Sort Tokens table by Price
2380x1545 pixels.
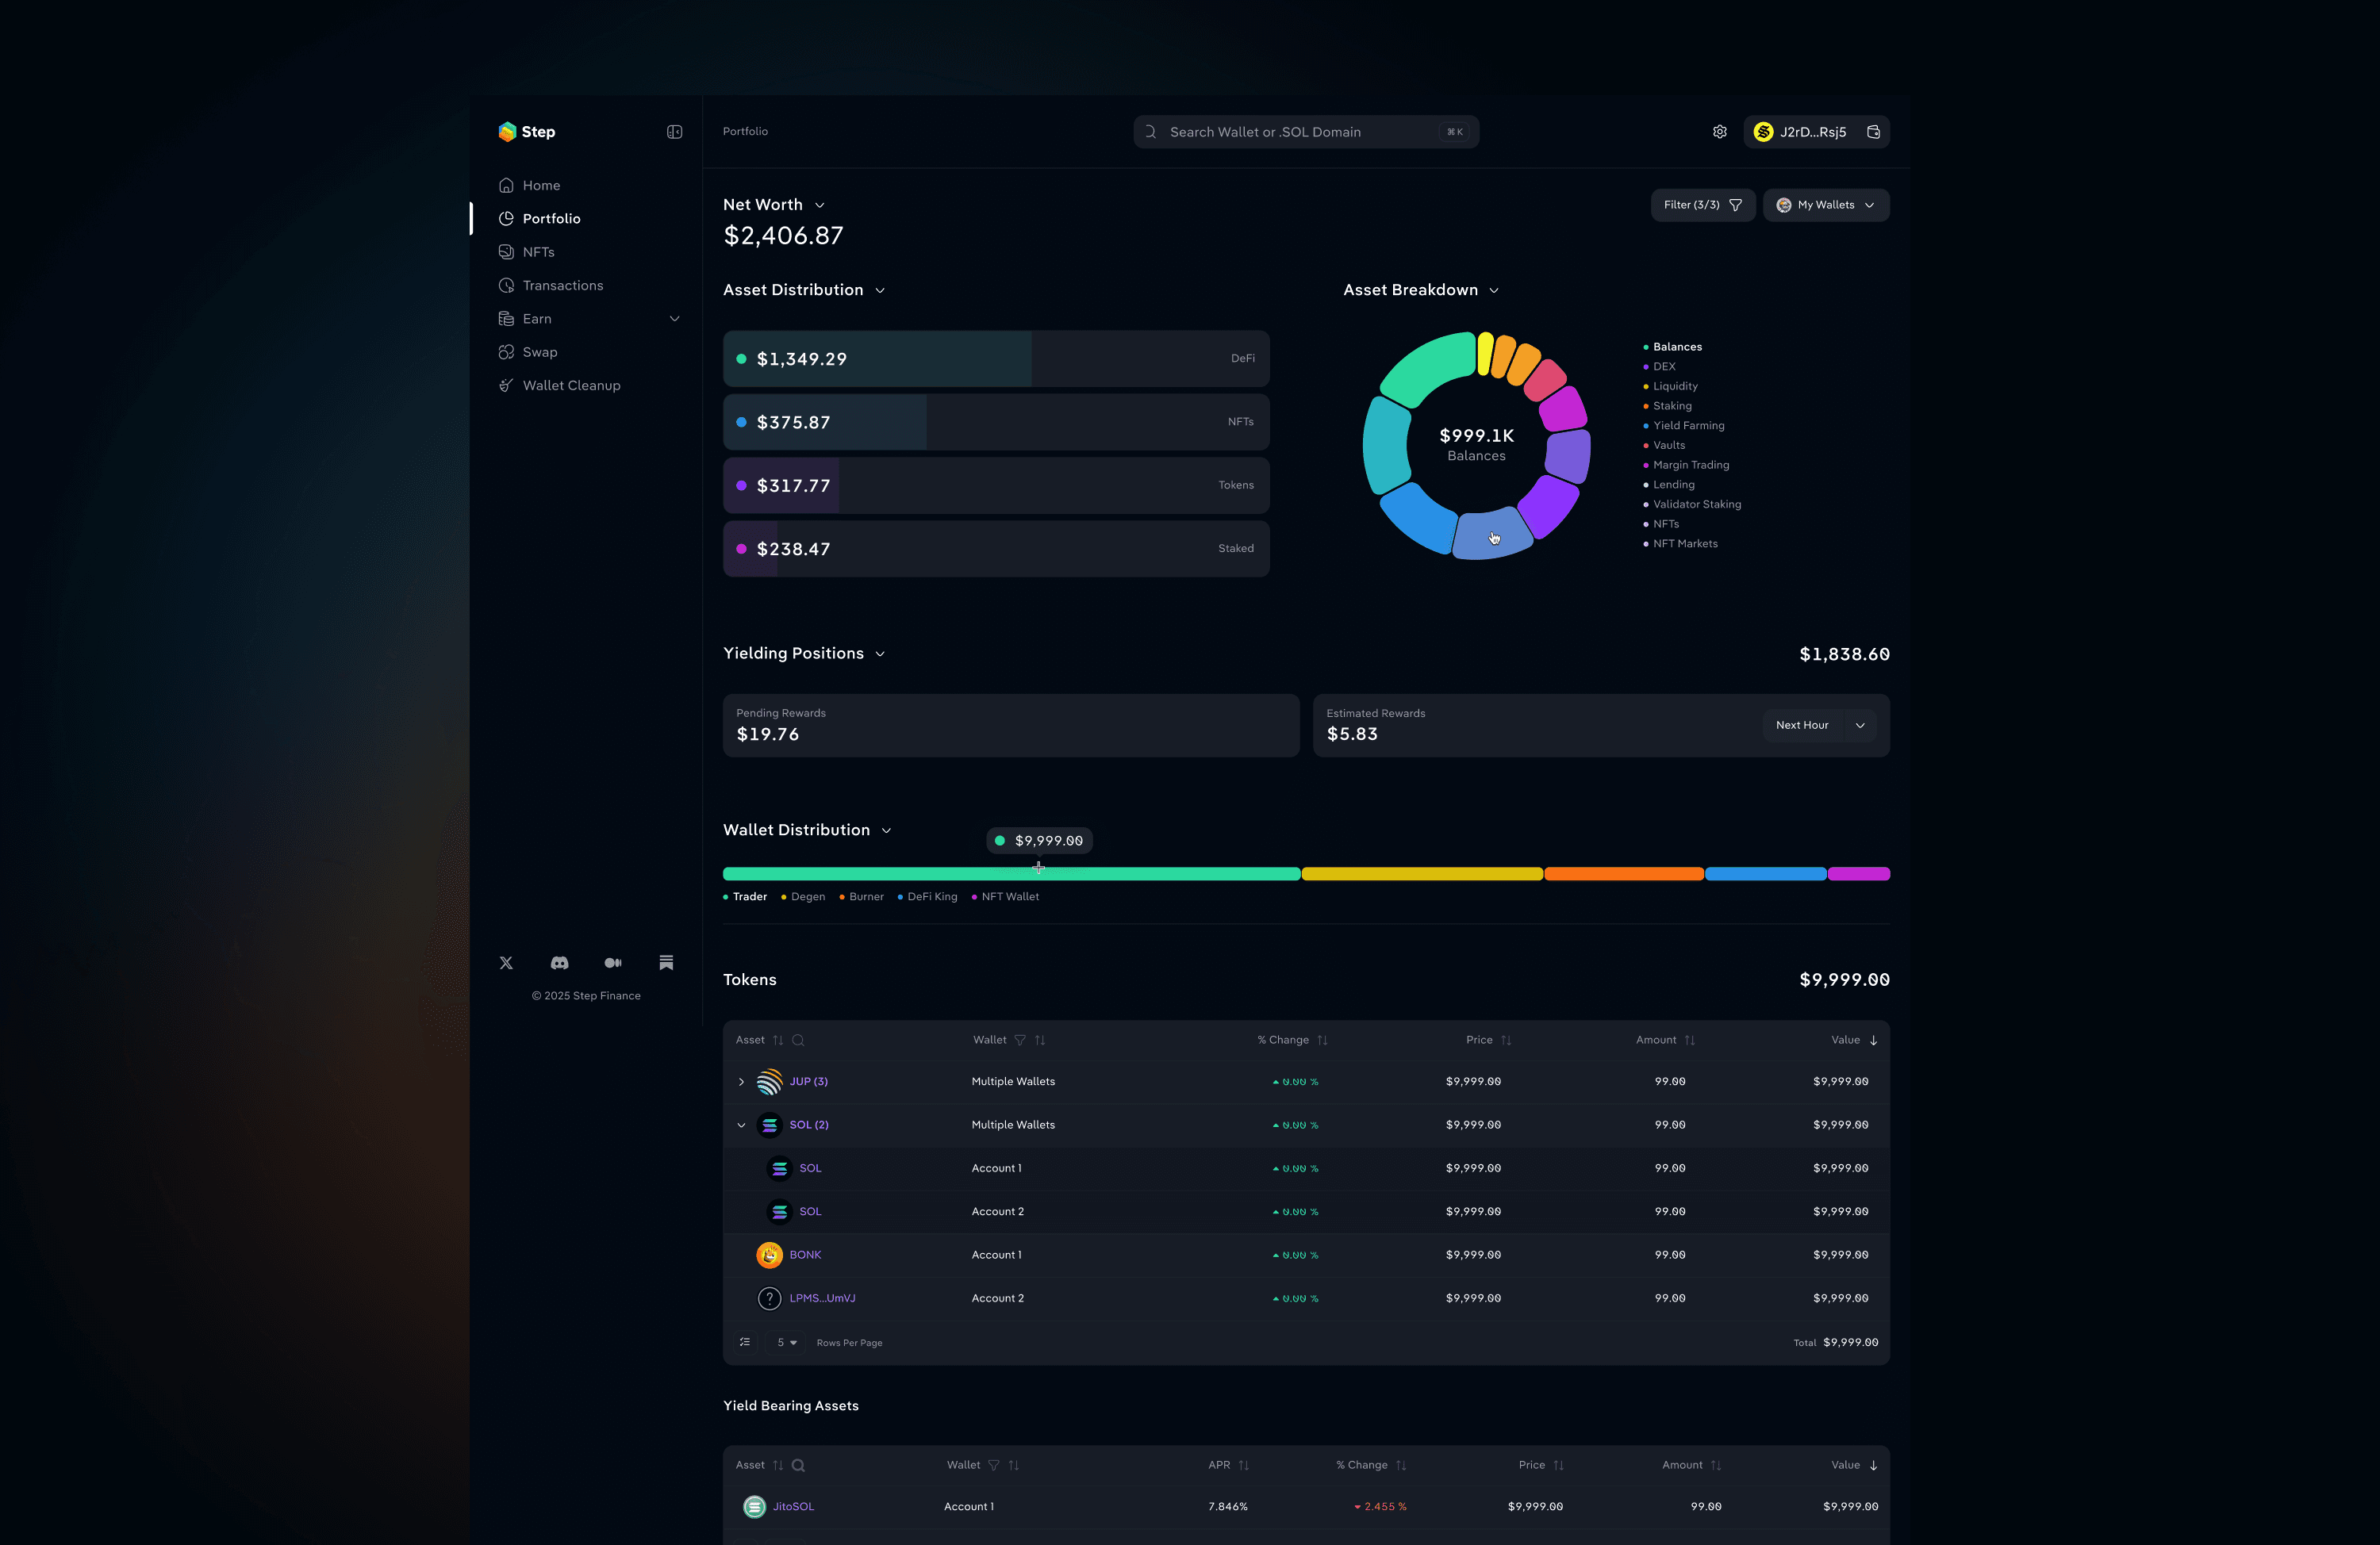tap(1506, 1040)
